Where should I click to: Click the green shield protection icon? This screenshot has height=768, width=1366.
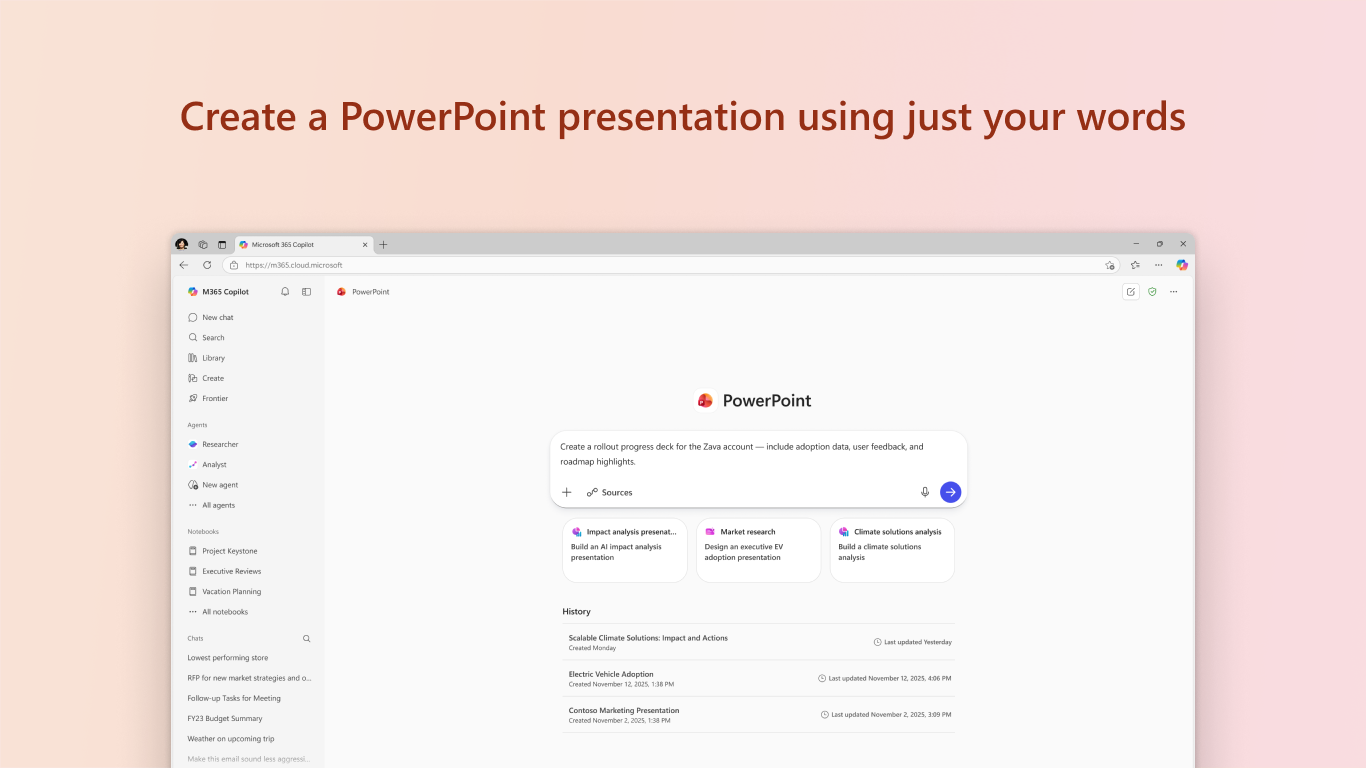tap(1152, 292)
